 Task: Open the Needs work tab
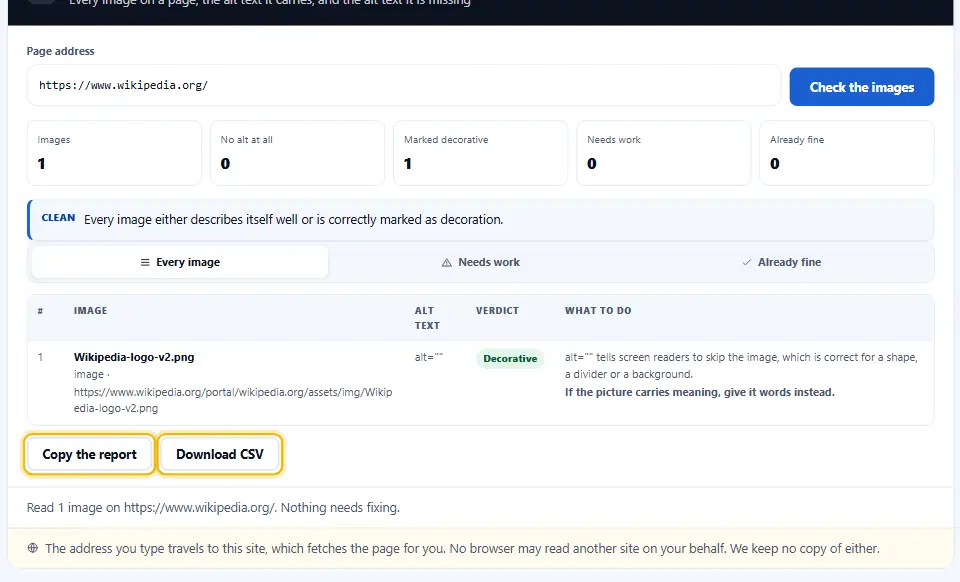point(481,262)
